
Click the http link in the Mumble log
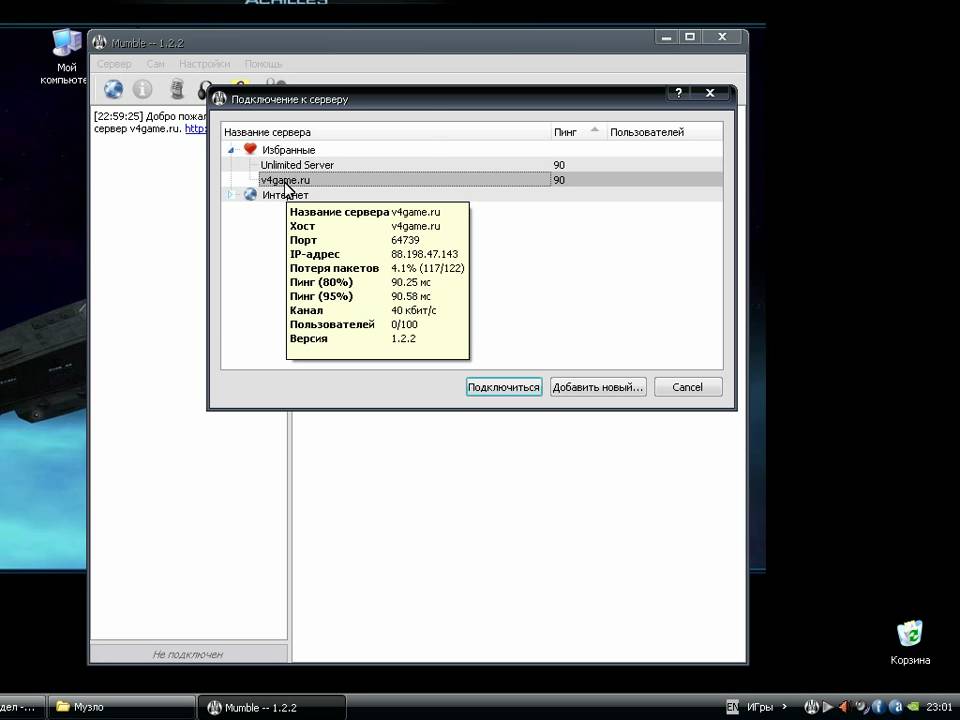click(196, 129)
